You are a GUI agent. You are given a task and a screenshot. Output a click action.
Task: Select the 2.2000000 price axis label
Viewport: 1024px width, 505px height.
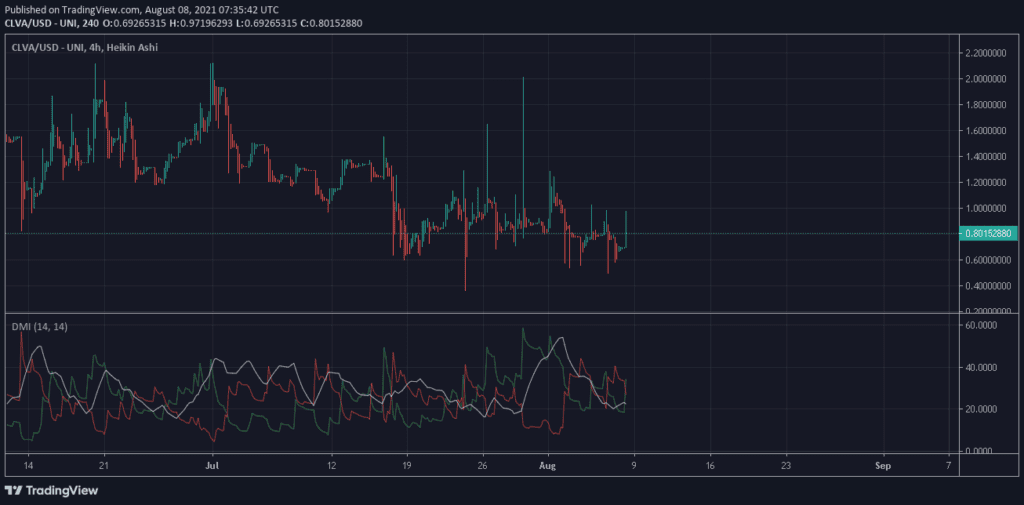click(x=986, y=53)
